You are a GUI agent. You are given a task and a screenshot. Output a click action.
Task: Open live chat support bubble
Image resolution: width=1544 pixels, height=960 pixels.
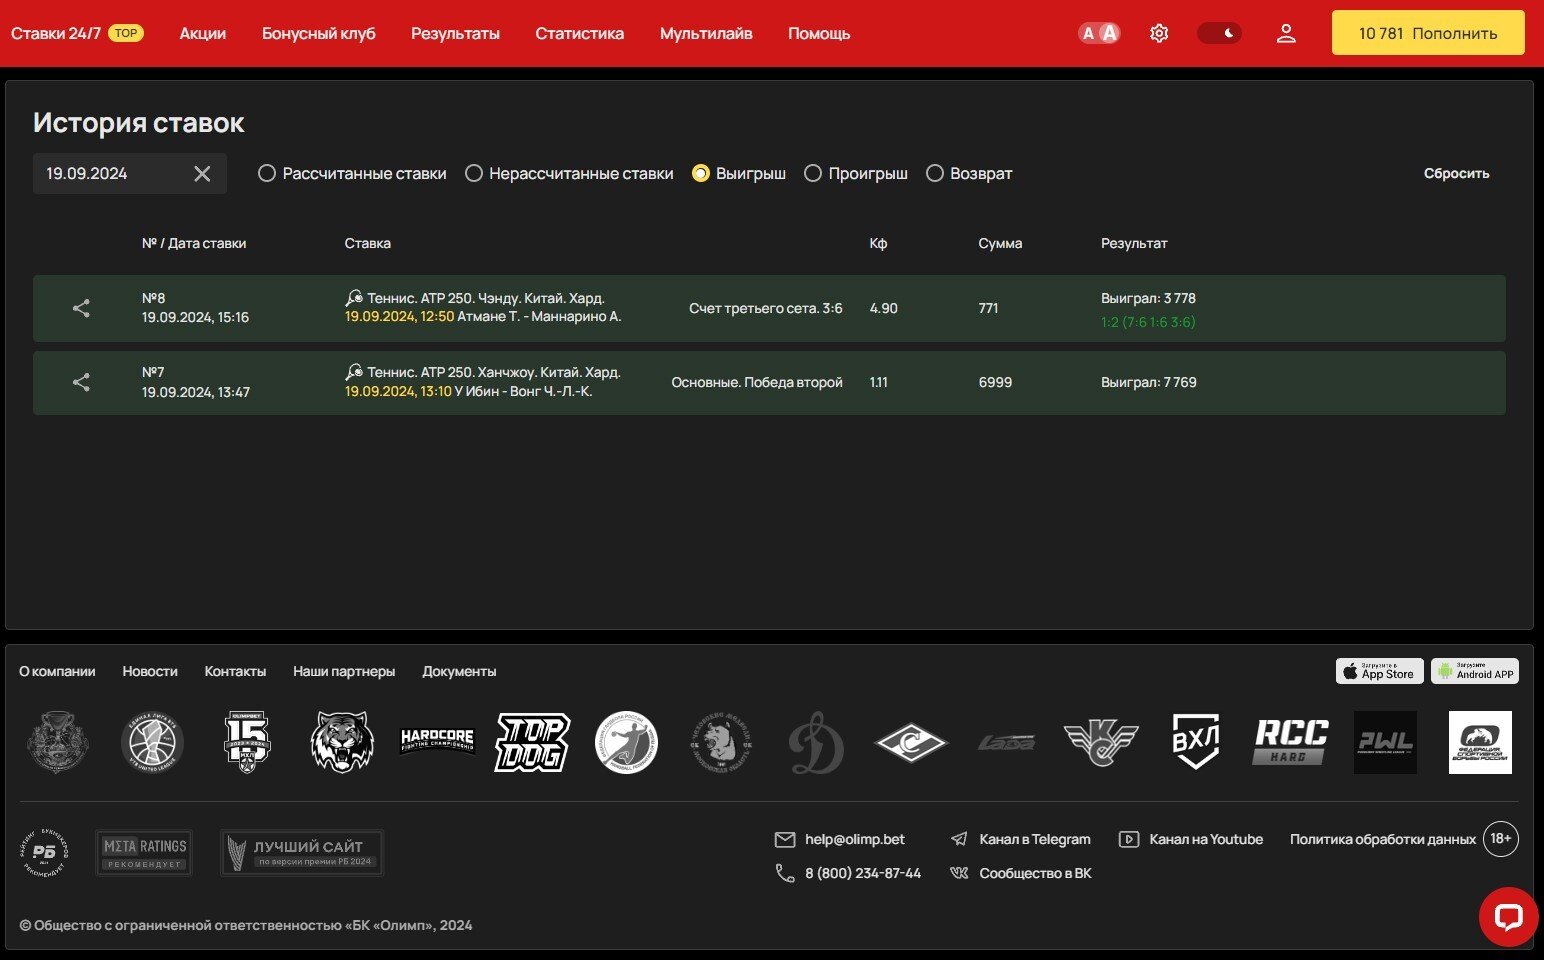[x=1508, y=916]
